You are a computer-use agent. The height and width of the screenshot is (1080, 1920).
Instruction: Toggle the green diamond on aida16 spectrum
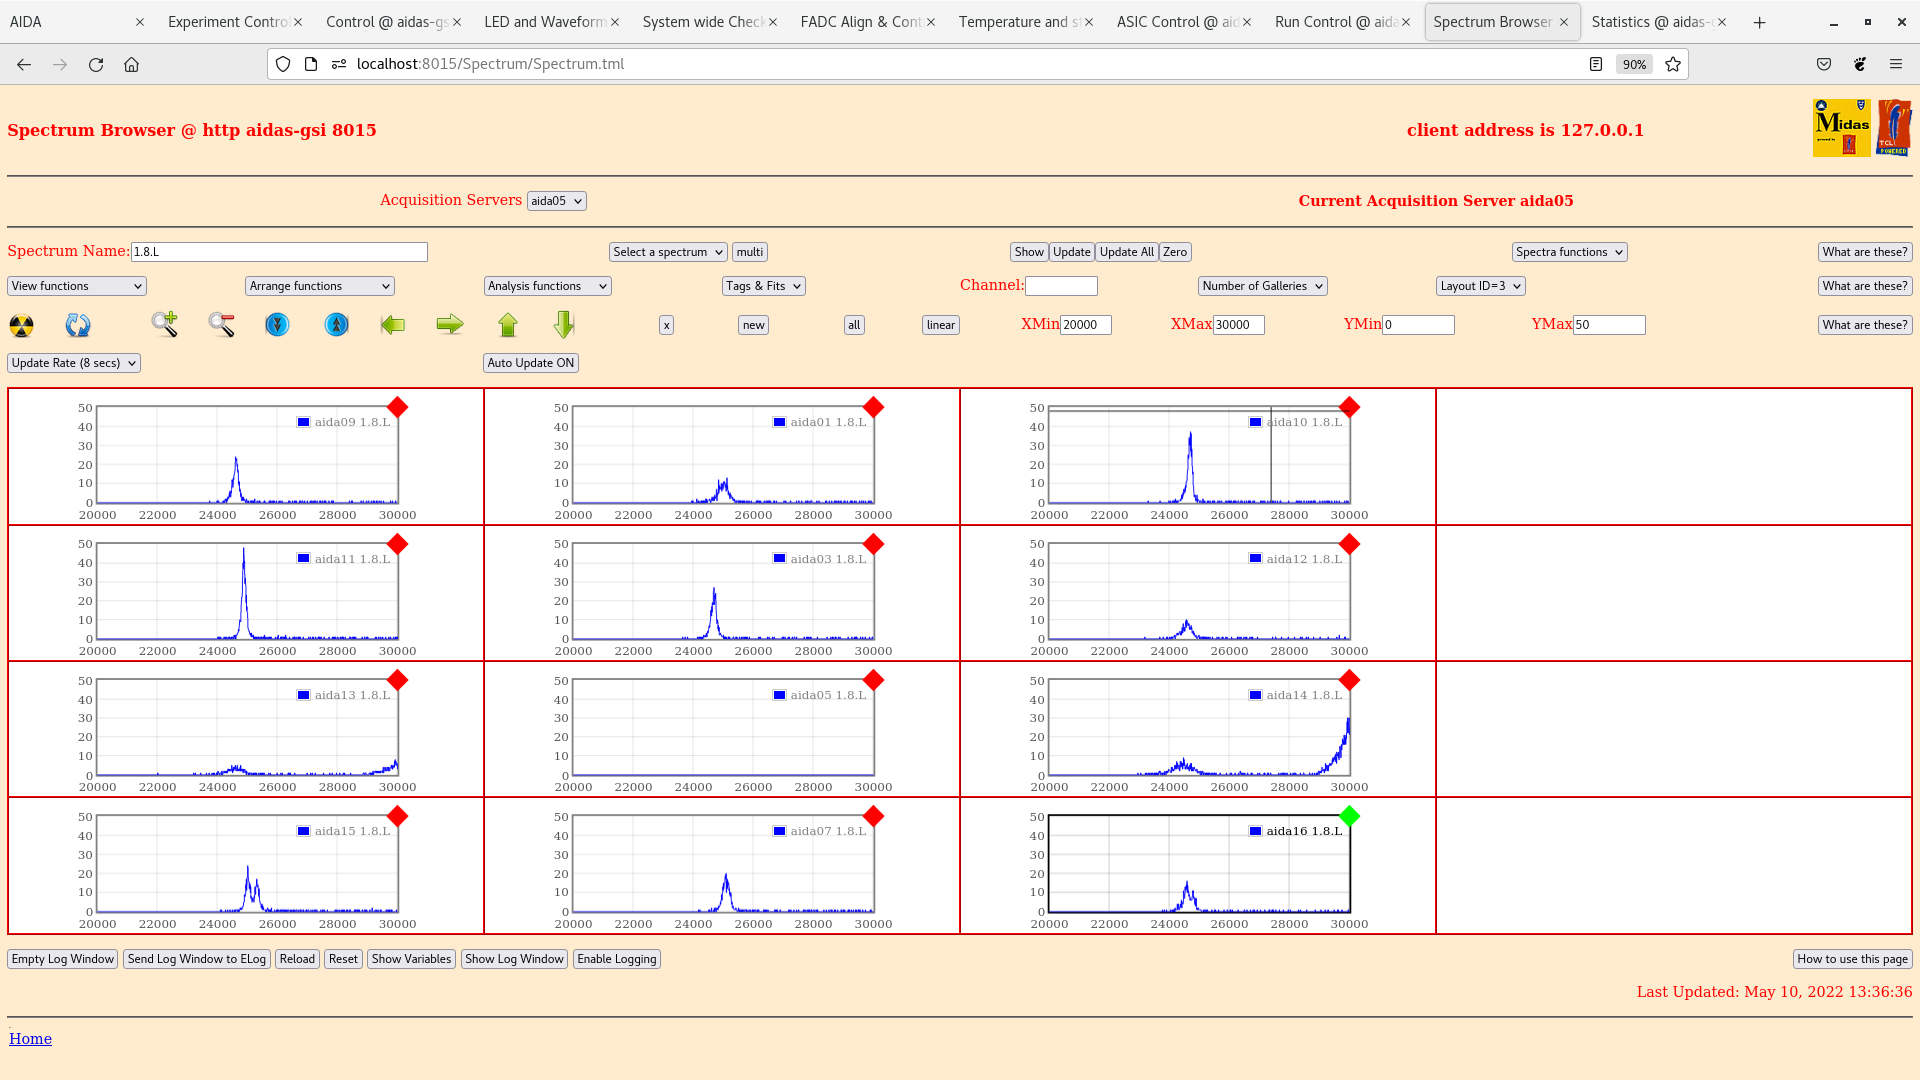[1349, 816]
